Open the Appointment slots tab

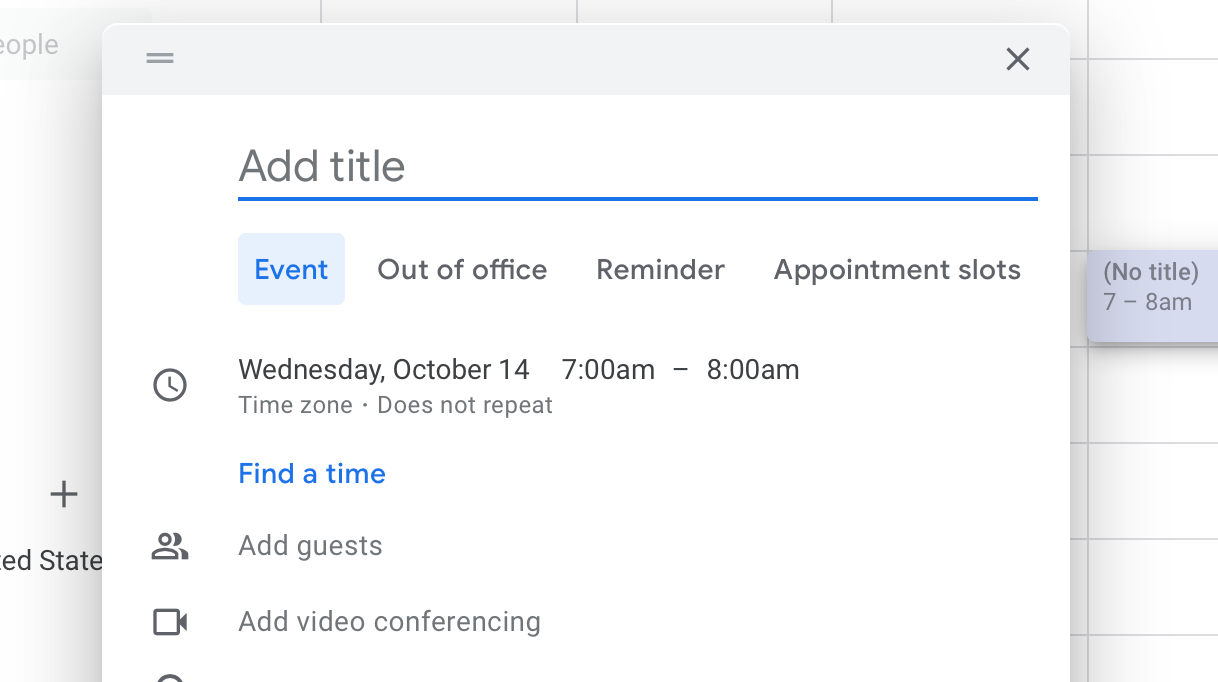(897, 270)
